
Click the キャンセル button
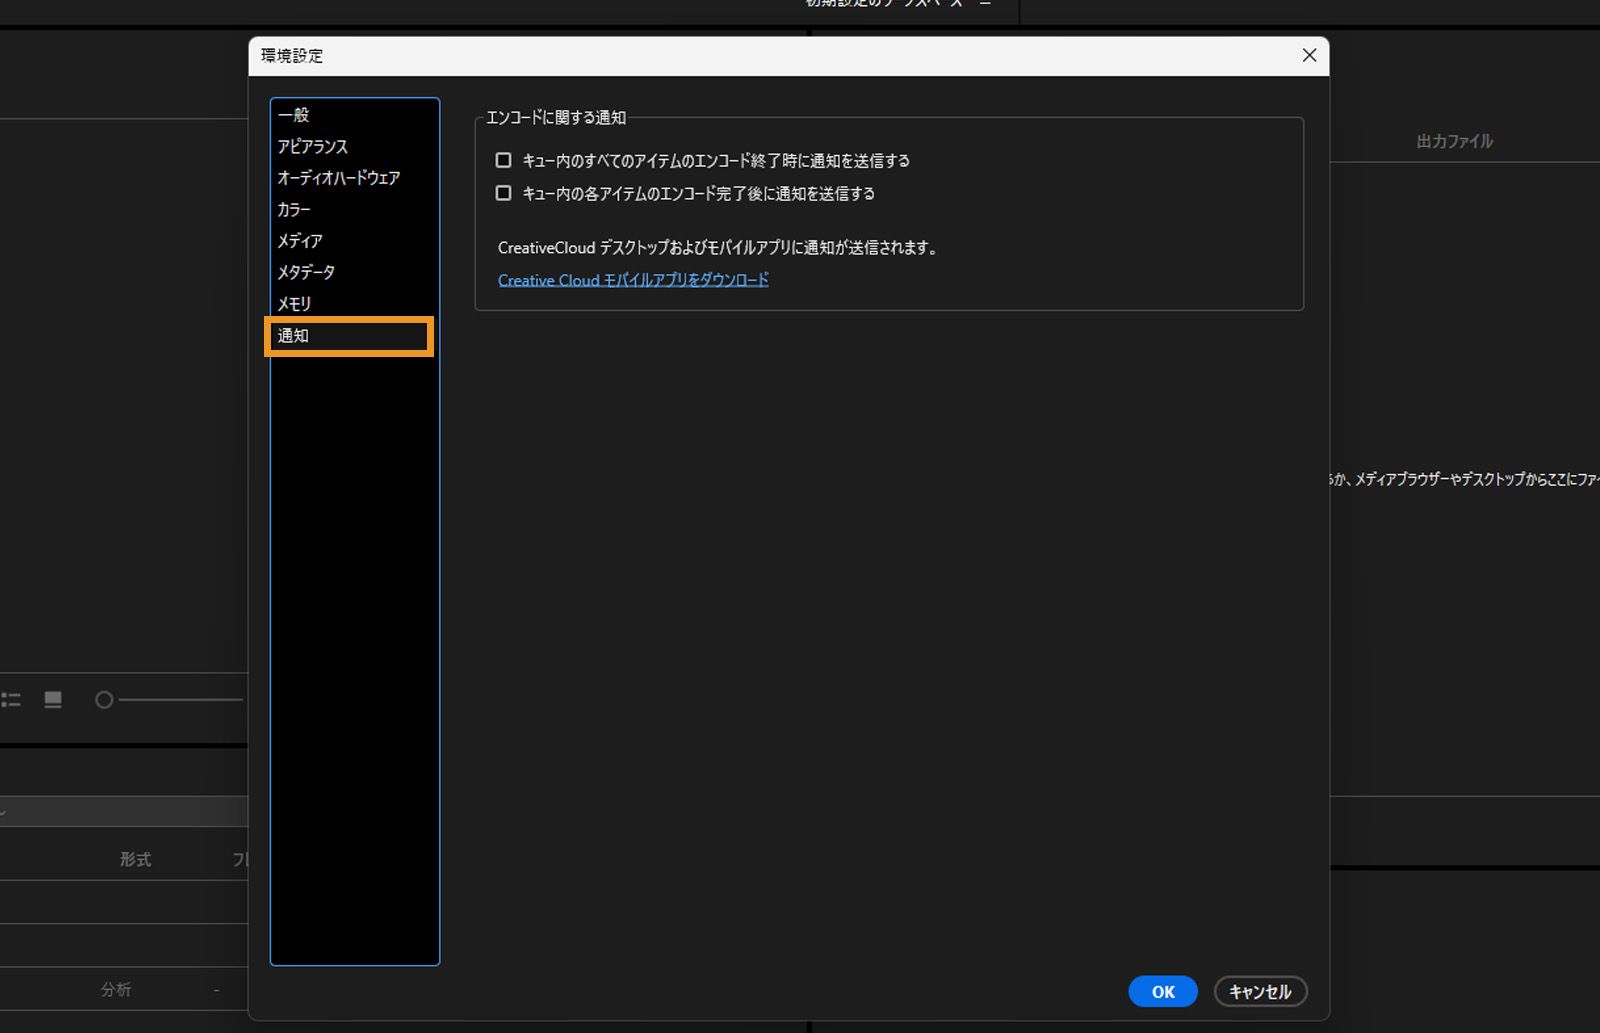(x=1260, y=991)
